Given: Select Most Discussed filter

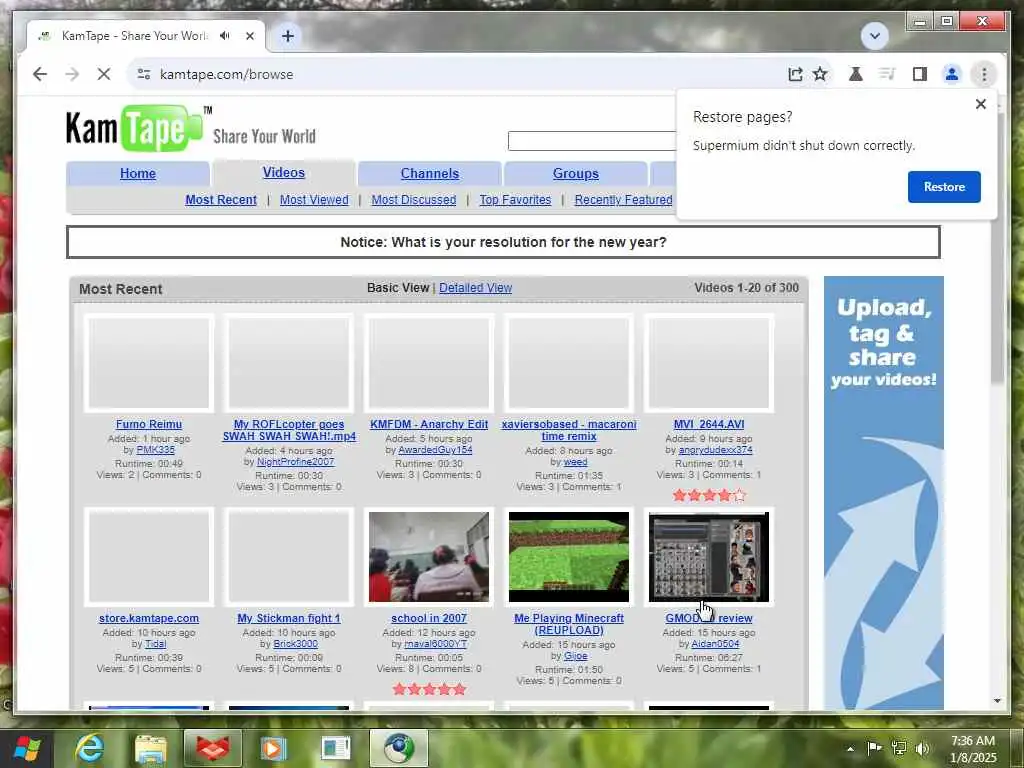Looking at the screenshot, I should point(413,200).
